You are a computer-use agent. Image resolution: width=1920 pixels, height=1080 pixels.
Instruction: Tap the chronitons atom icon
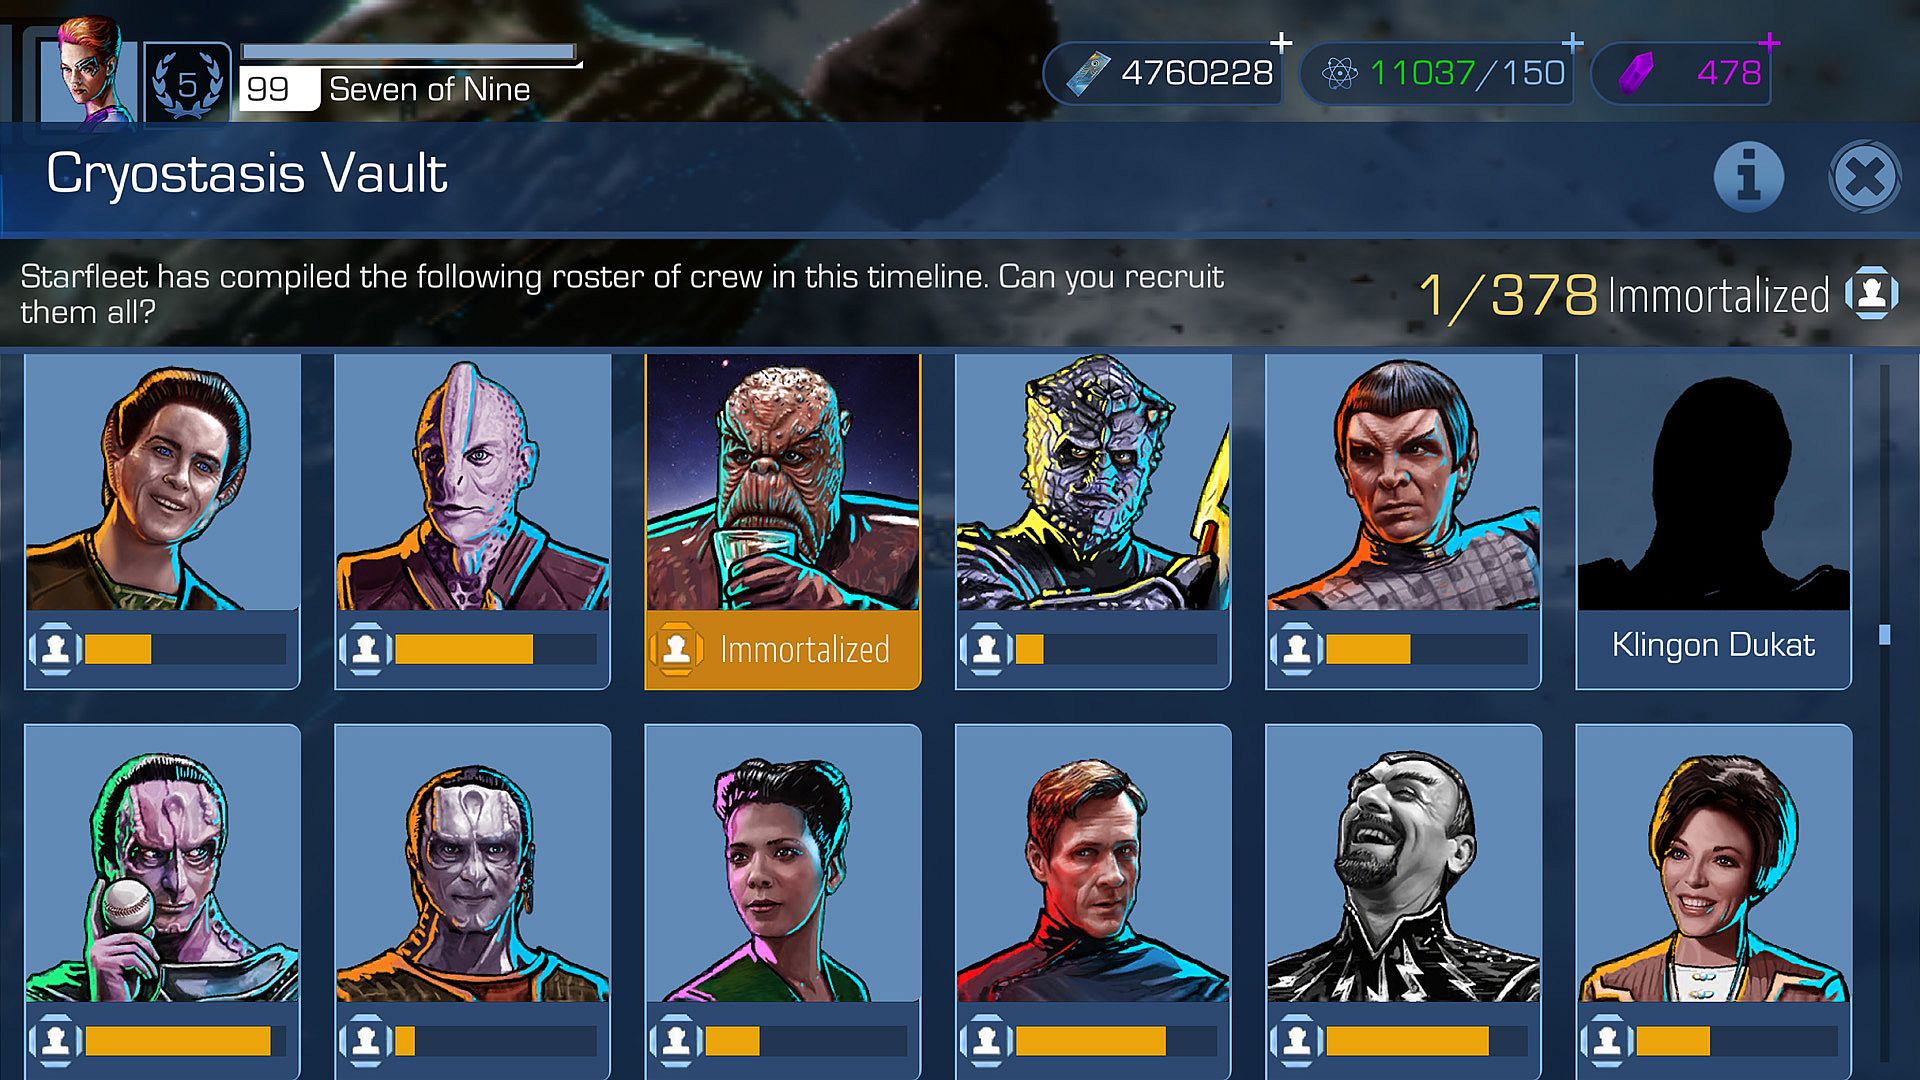(x=1338, y=74)
